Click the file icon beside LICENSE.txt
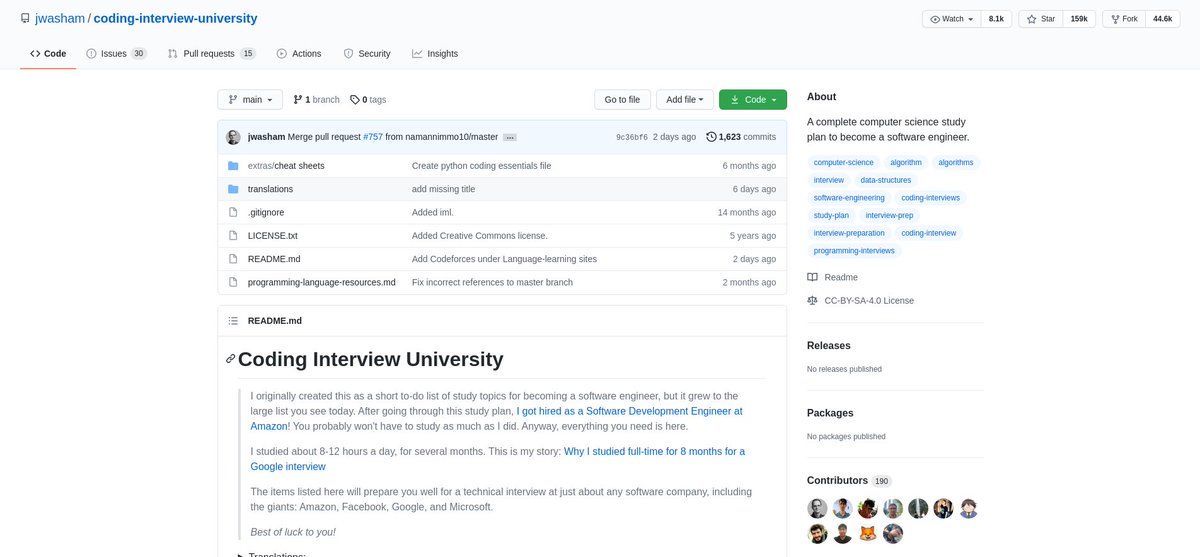 point(233,235)
